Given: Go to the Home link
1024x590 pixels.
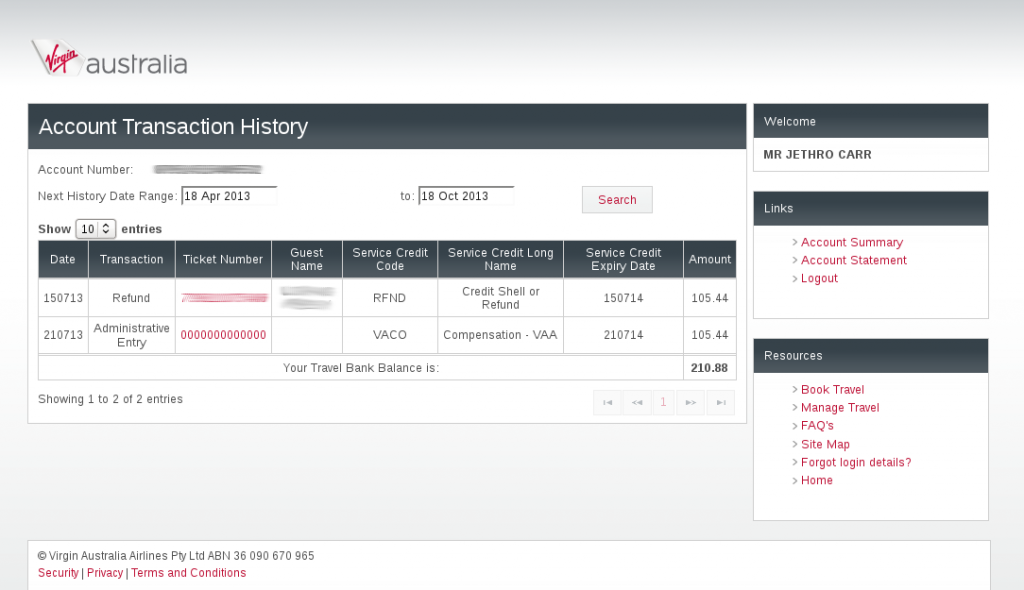Looking at the screenshot, I should (x=816, y=480).
